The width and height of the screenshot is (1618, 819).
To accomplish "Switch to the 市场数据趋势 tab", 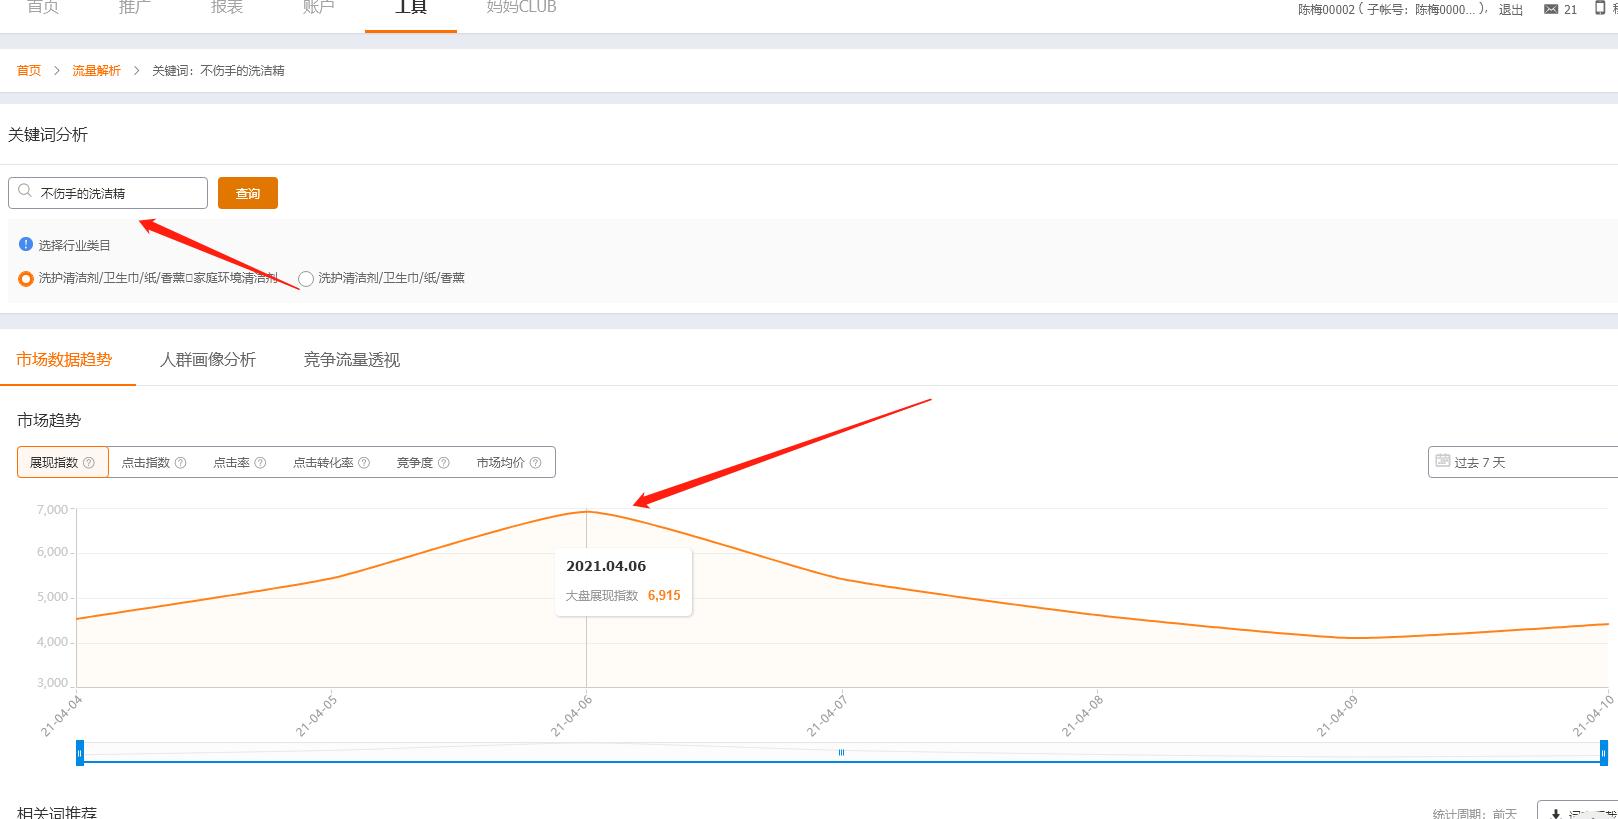I will click(x=64, y=360).
